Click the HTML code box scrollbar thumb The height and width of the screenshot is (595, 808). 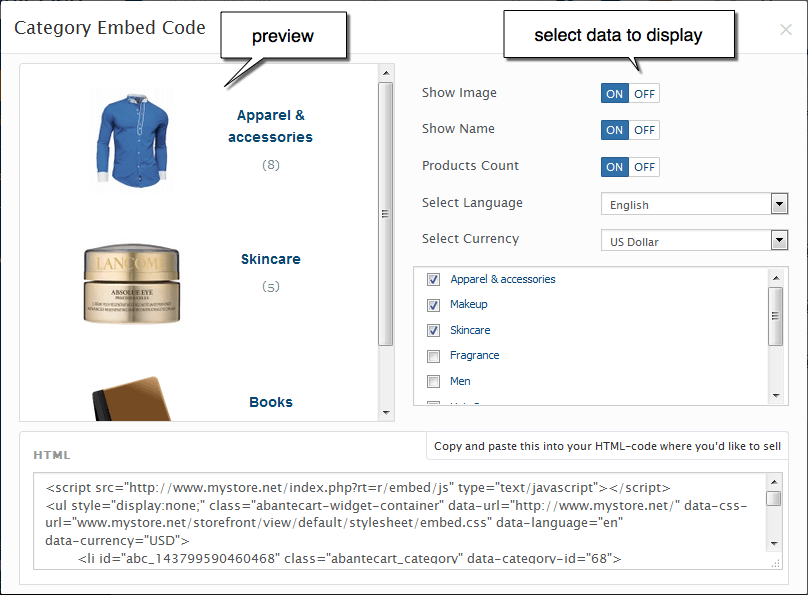(773, 499)
